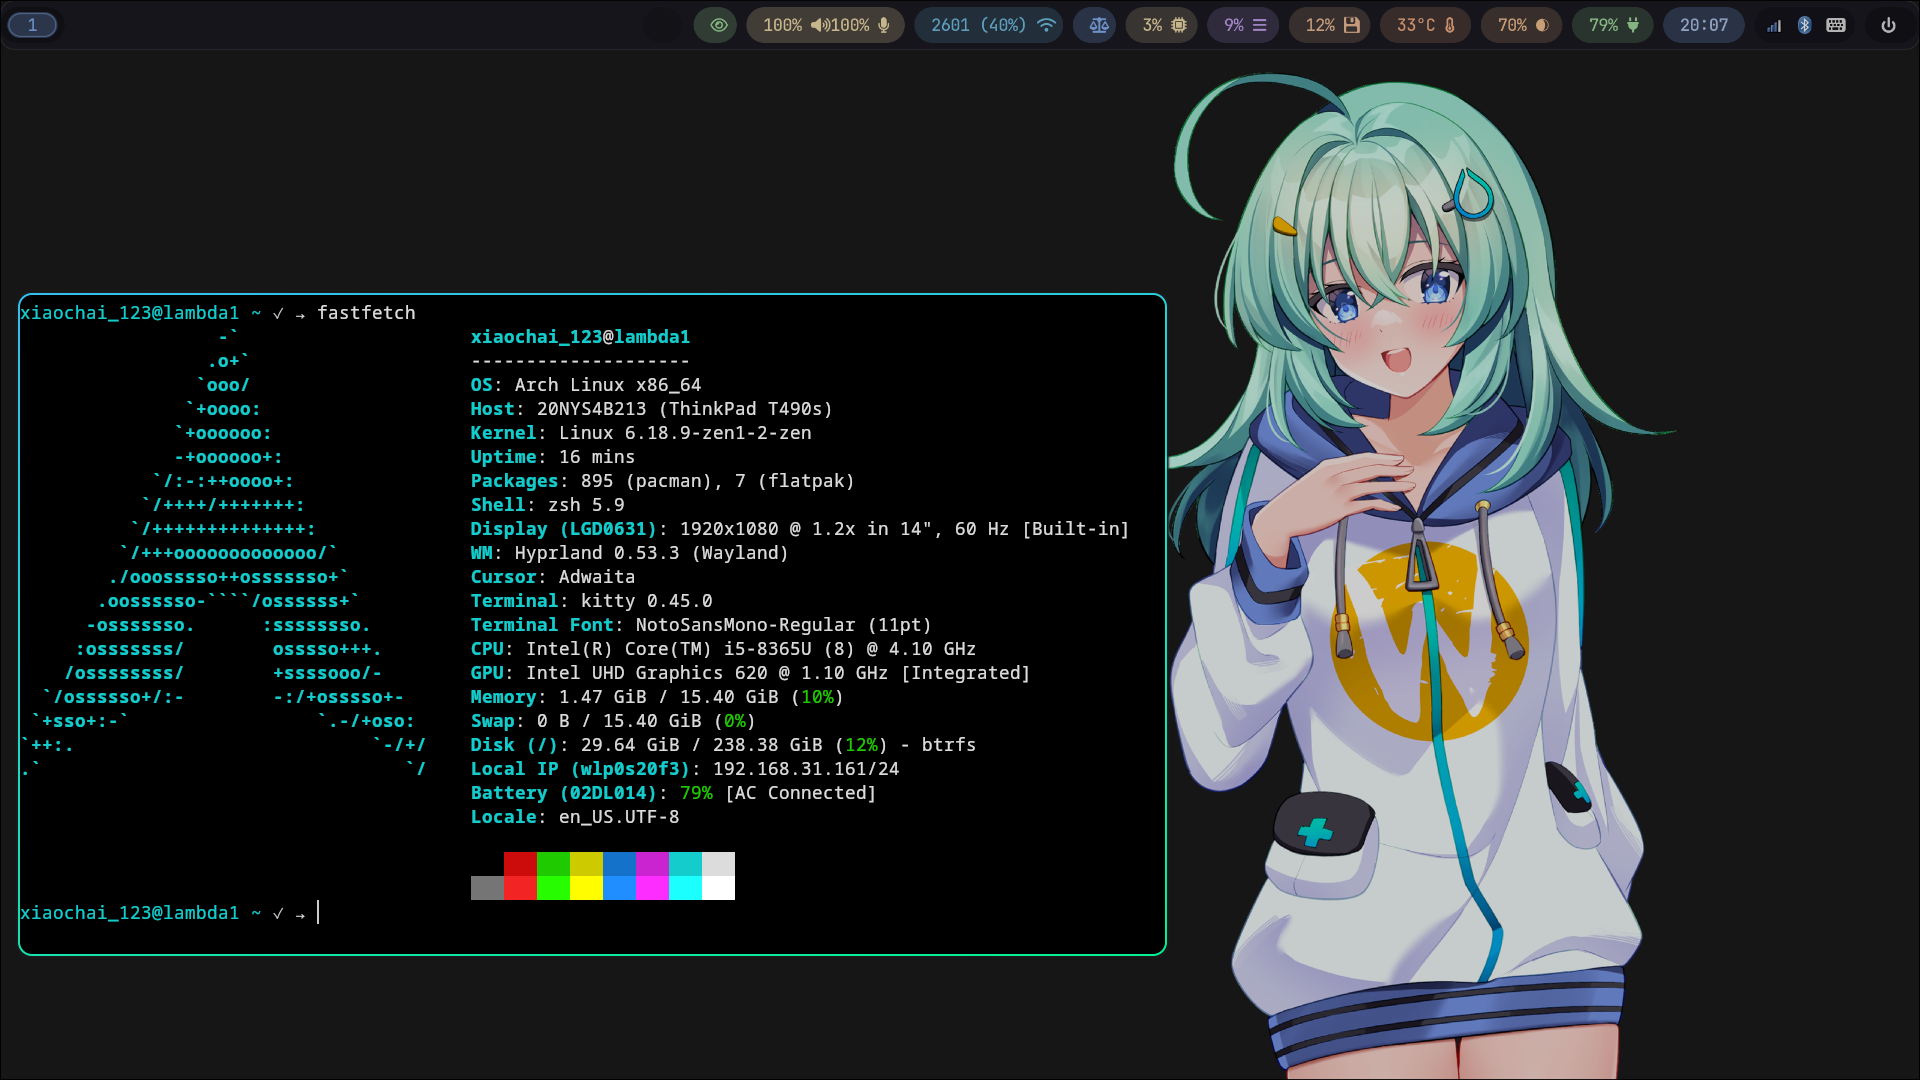Click the 79% battery plug module

(1613, 25)
